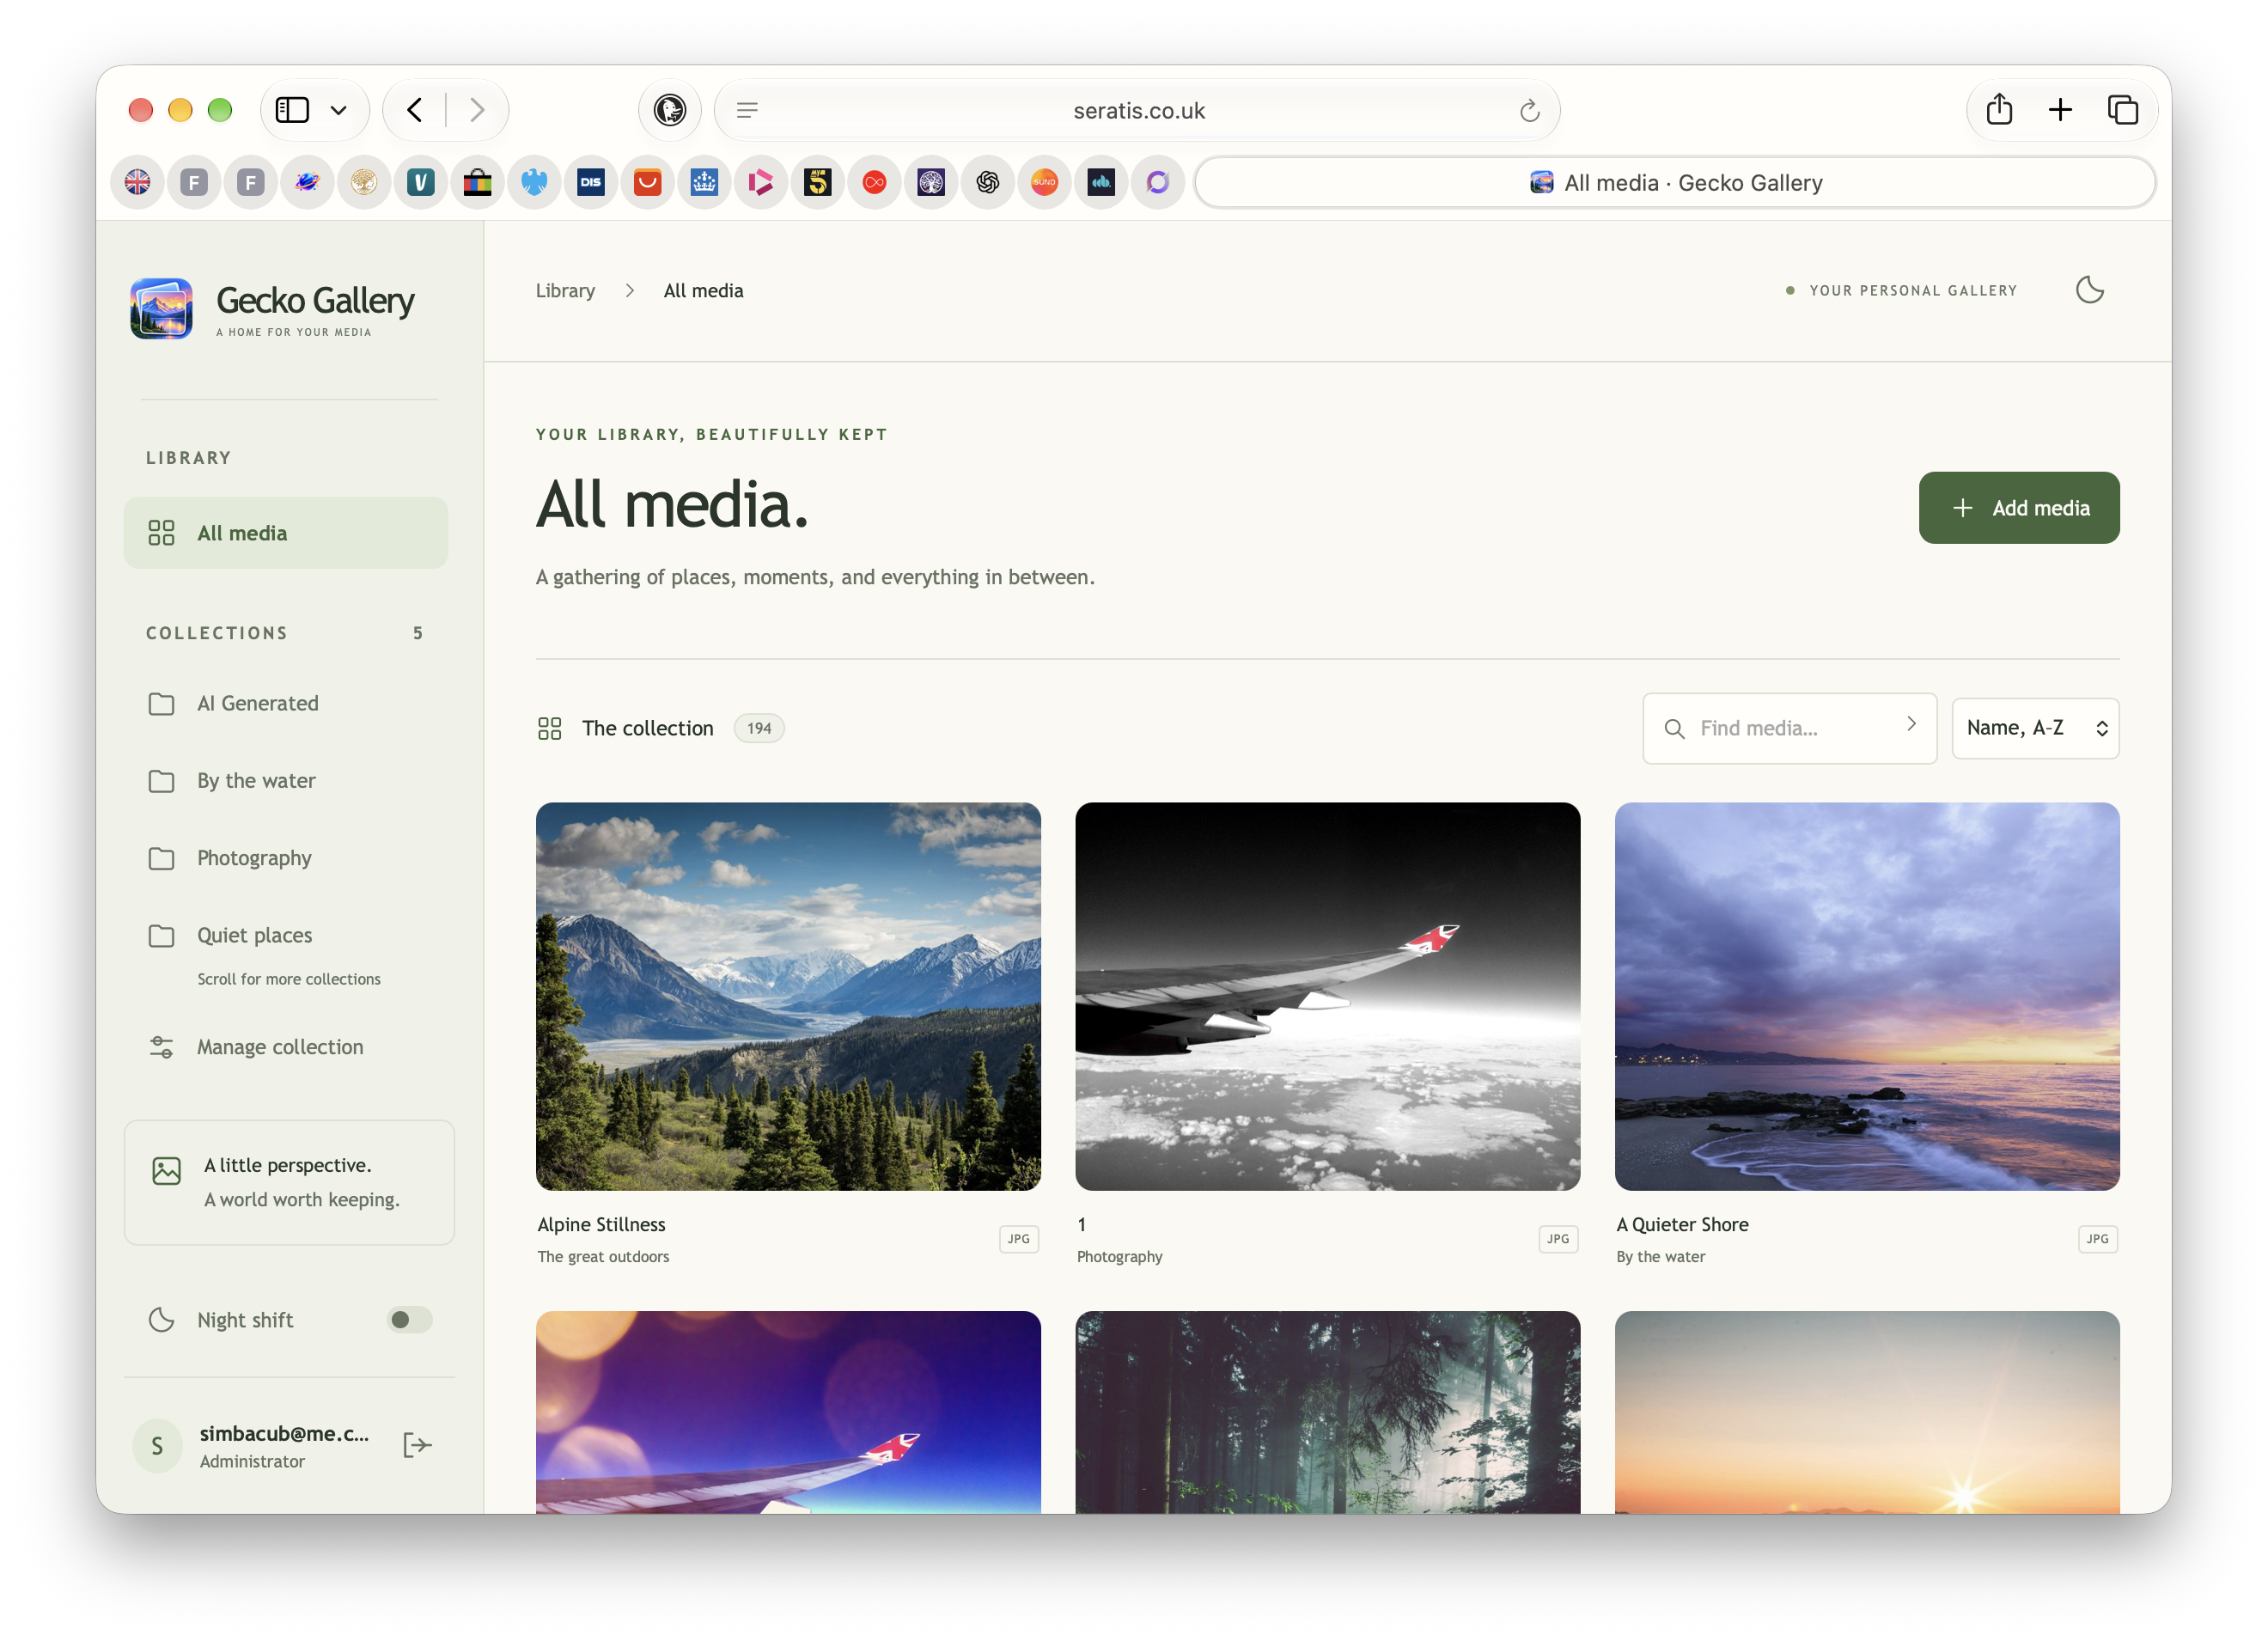
Task: Open the red infinity-symbol pinned tab
Action: 874,182
